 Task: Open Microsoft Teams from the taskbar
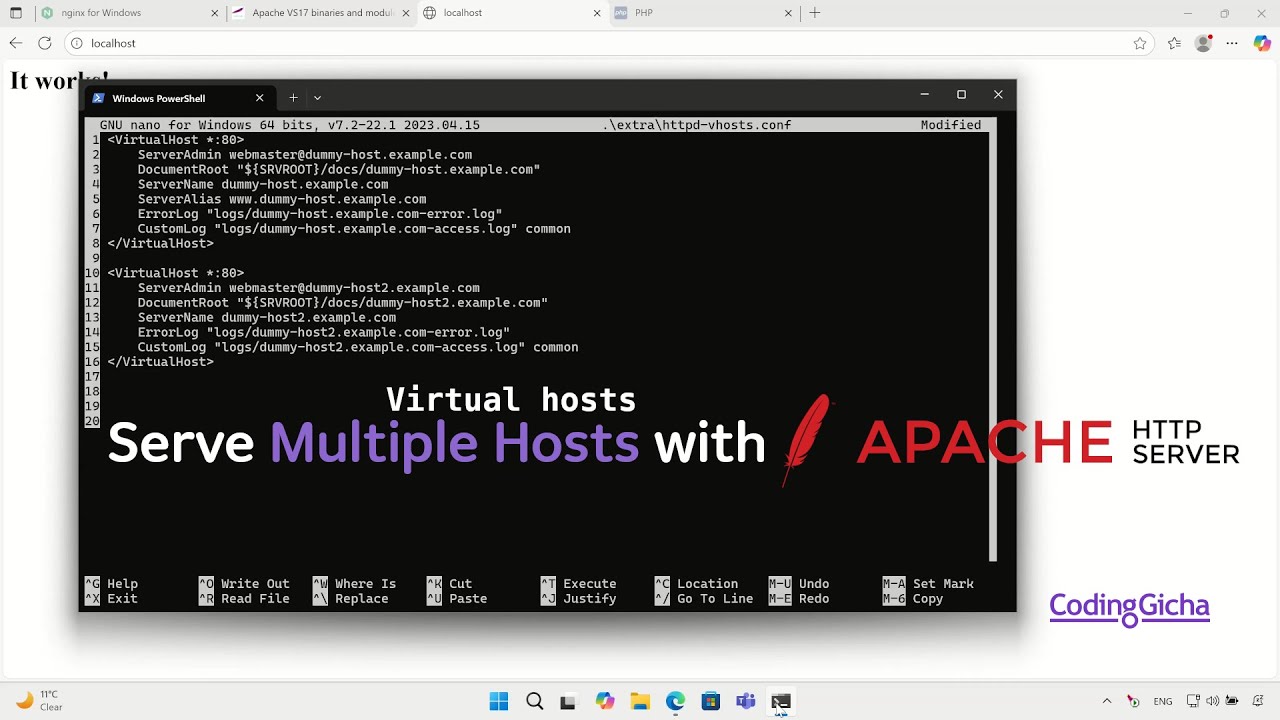(745, 701)
